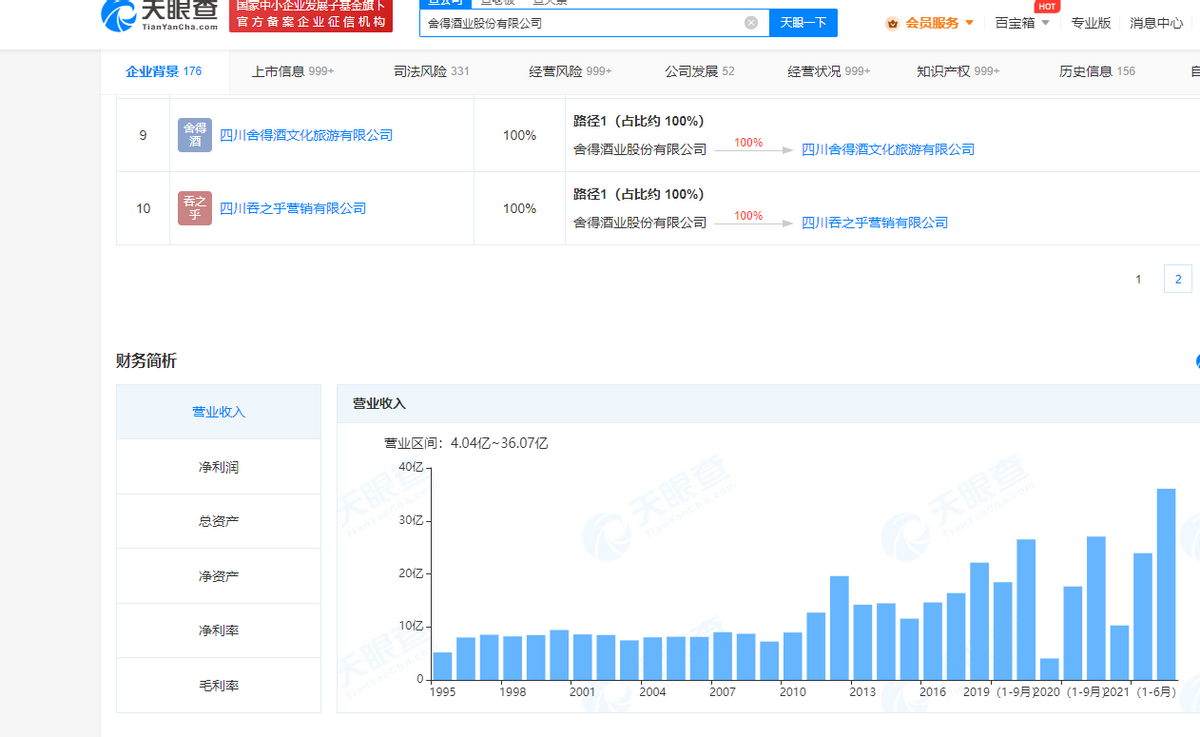Go to pagination page 1
This screenshot has width=1200, height=737.
(1138, 279)
